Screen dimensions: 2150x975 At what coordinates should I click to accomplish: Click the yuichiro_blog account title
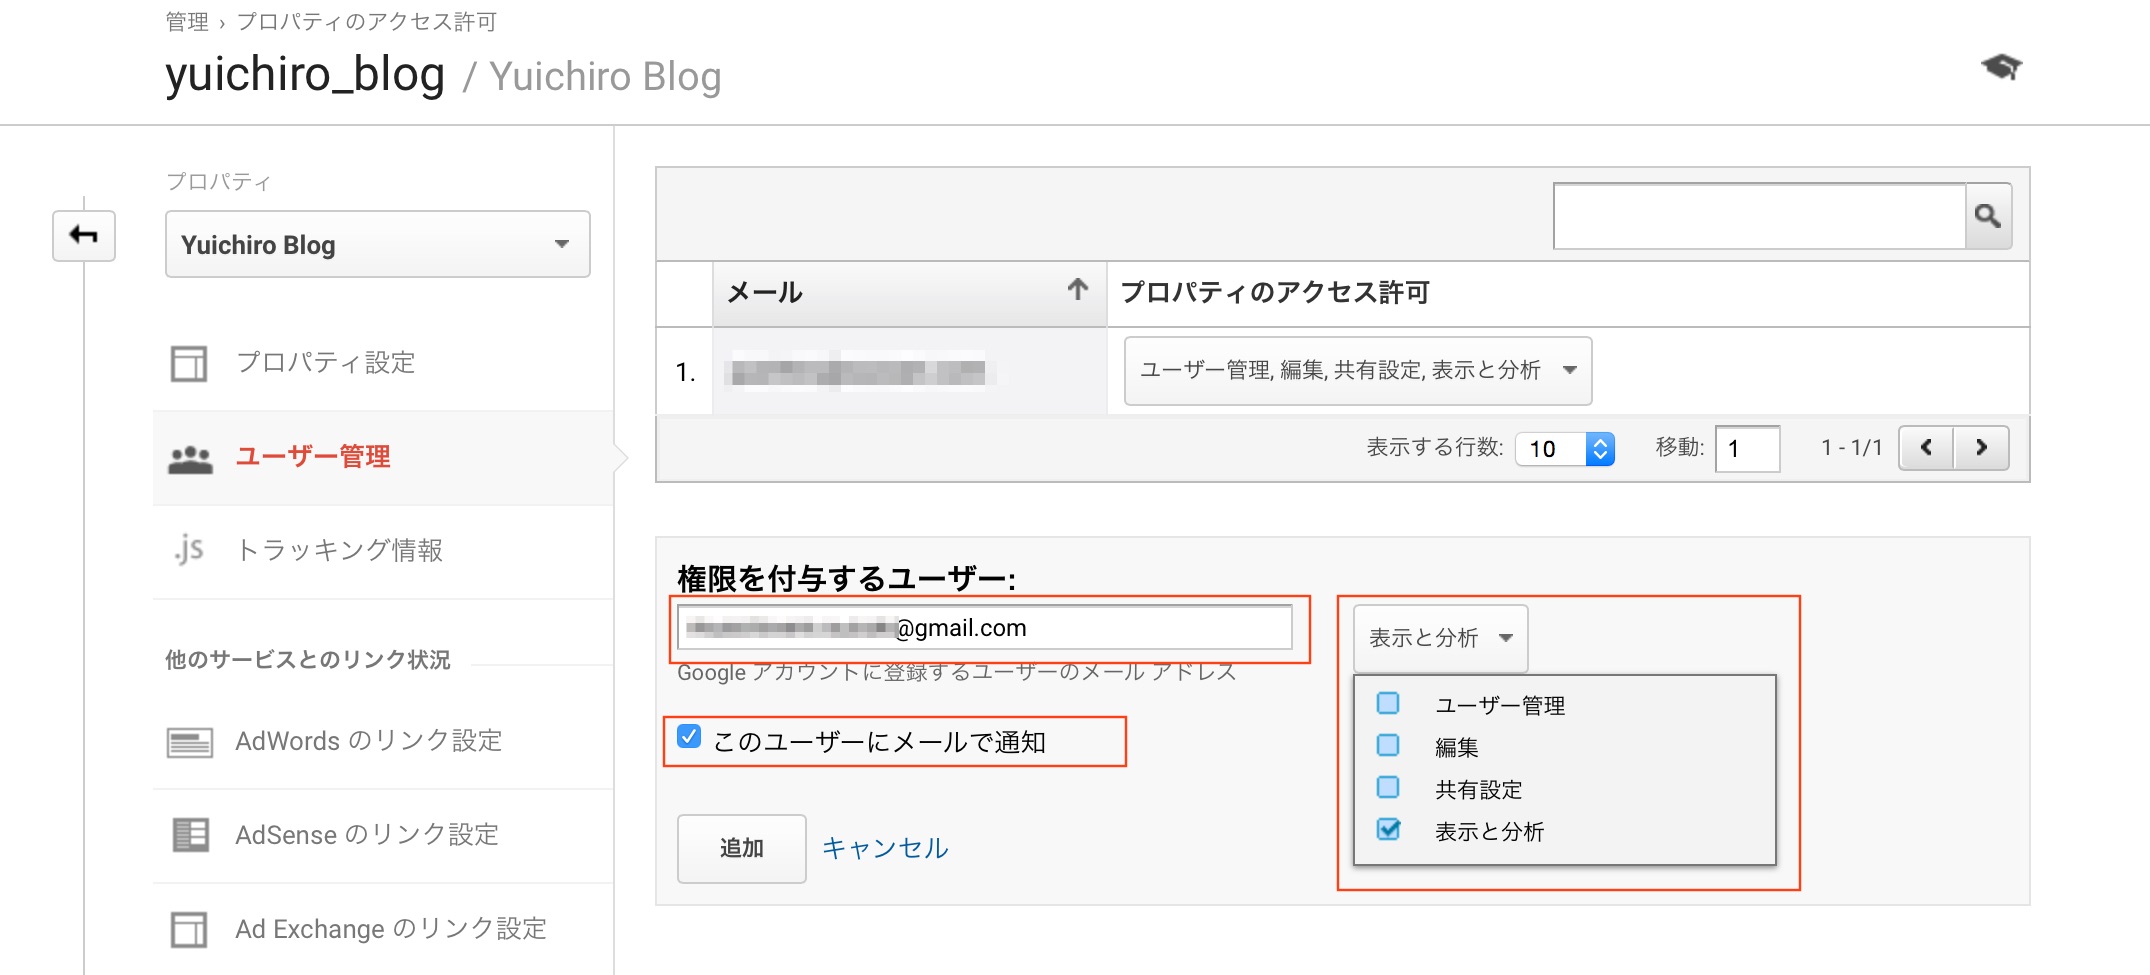(x=305, y=75)
